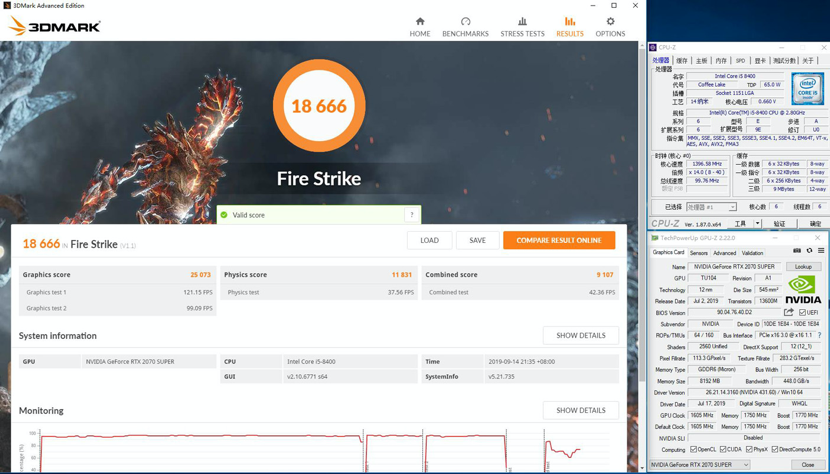The width and height of the screenshot is (830, 474).
Task: Select the 处理器 processor tab in CPU-Z
Action: pyautogui.click(x=661, y=60)
